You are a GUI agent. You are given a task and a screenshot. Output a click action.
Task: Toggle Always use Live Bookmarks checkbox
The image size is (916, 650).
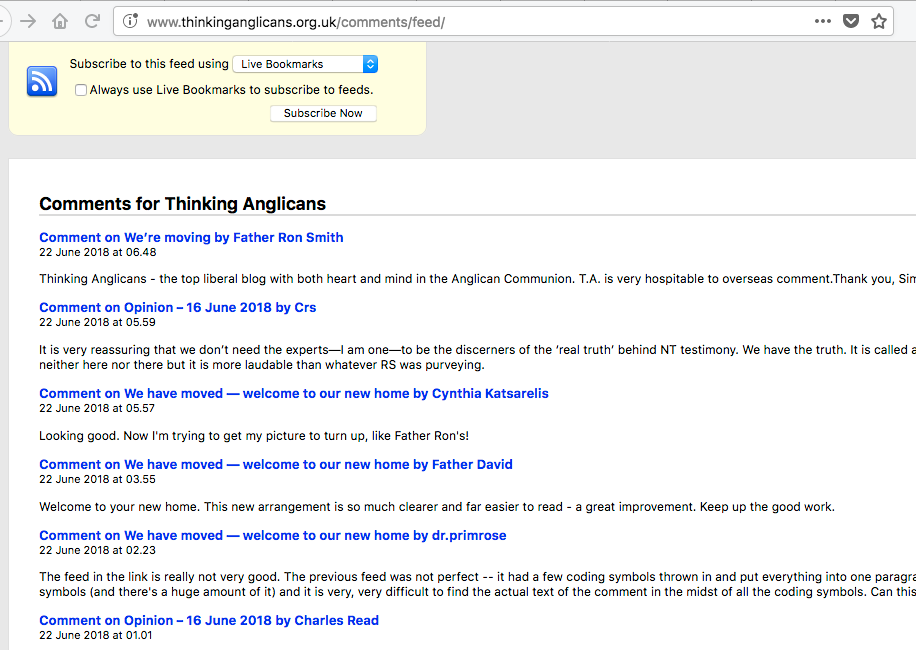[x=81, y=90]
